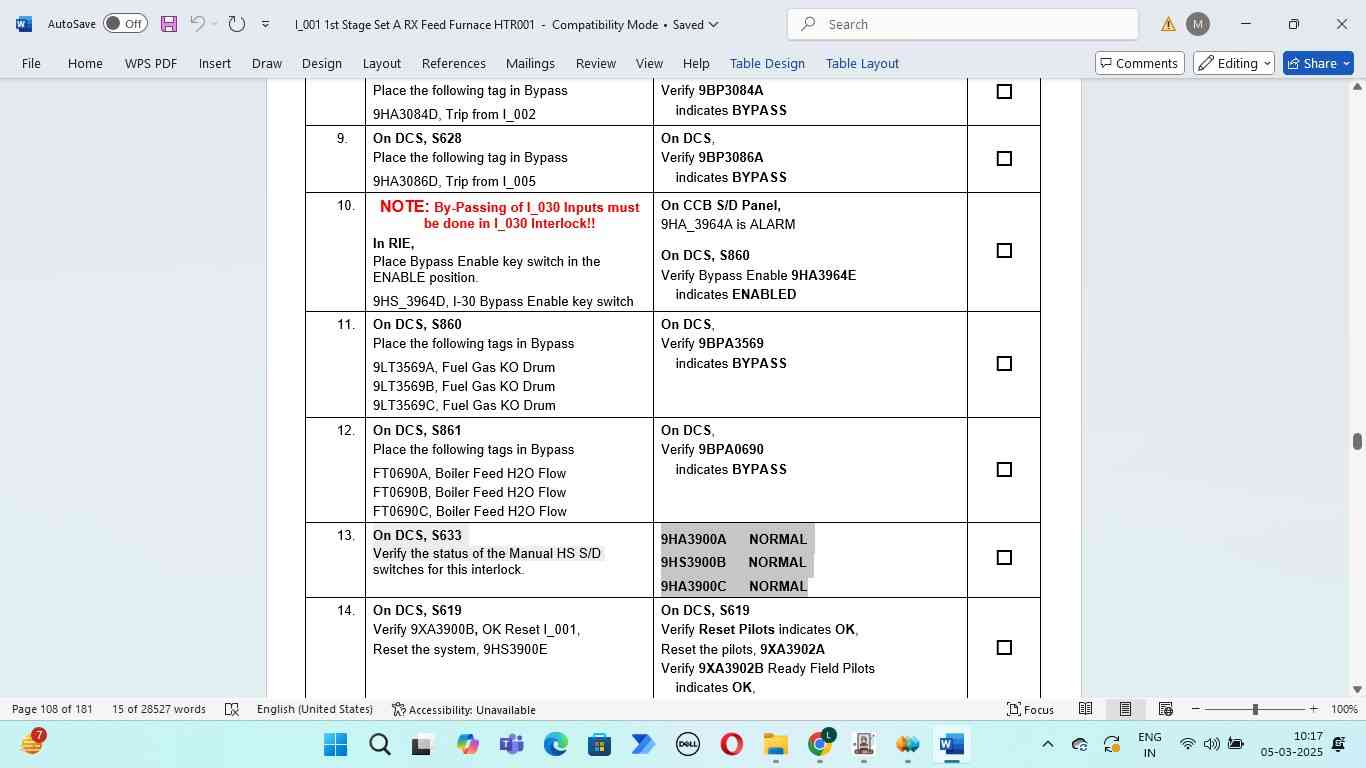This screenshot has height=768, width=1366.
Task: Show hidden system tray icons
Action: 1047,744
